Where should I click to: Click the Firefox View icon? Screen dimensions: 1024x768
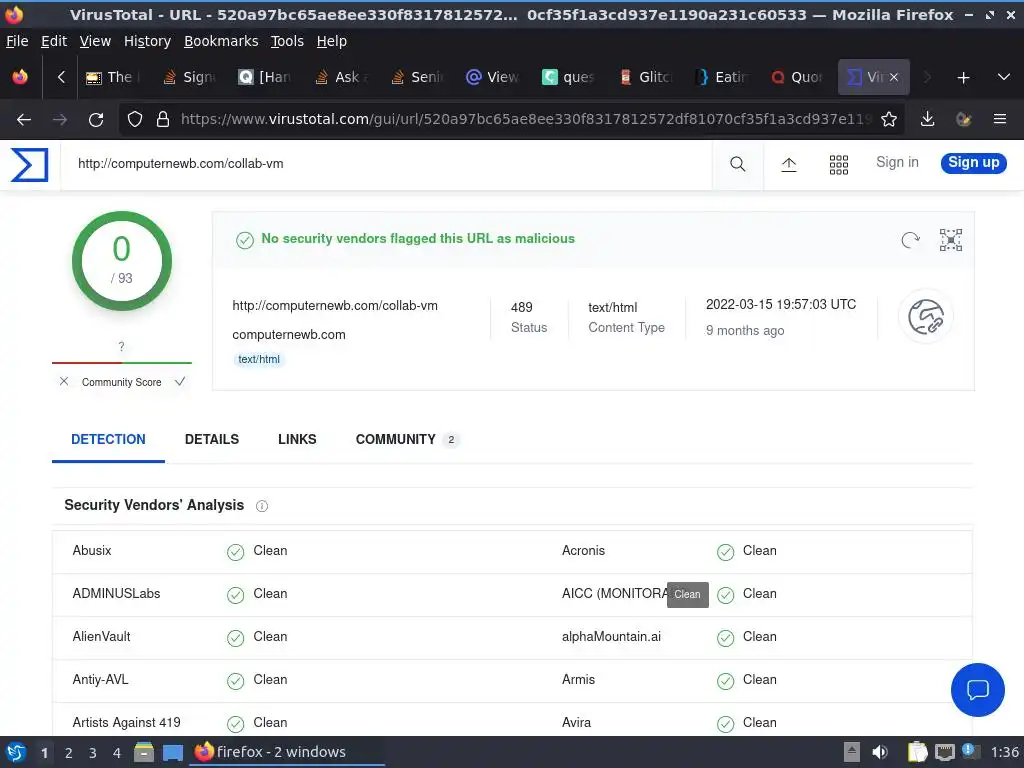pyautogui.click(x=20, y=77)
